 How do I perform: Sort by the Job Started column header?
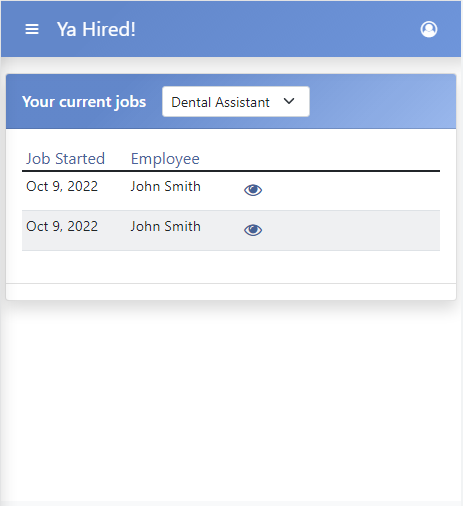click(65, 159)
